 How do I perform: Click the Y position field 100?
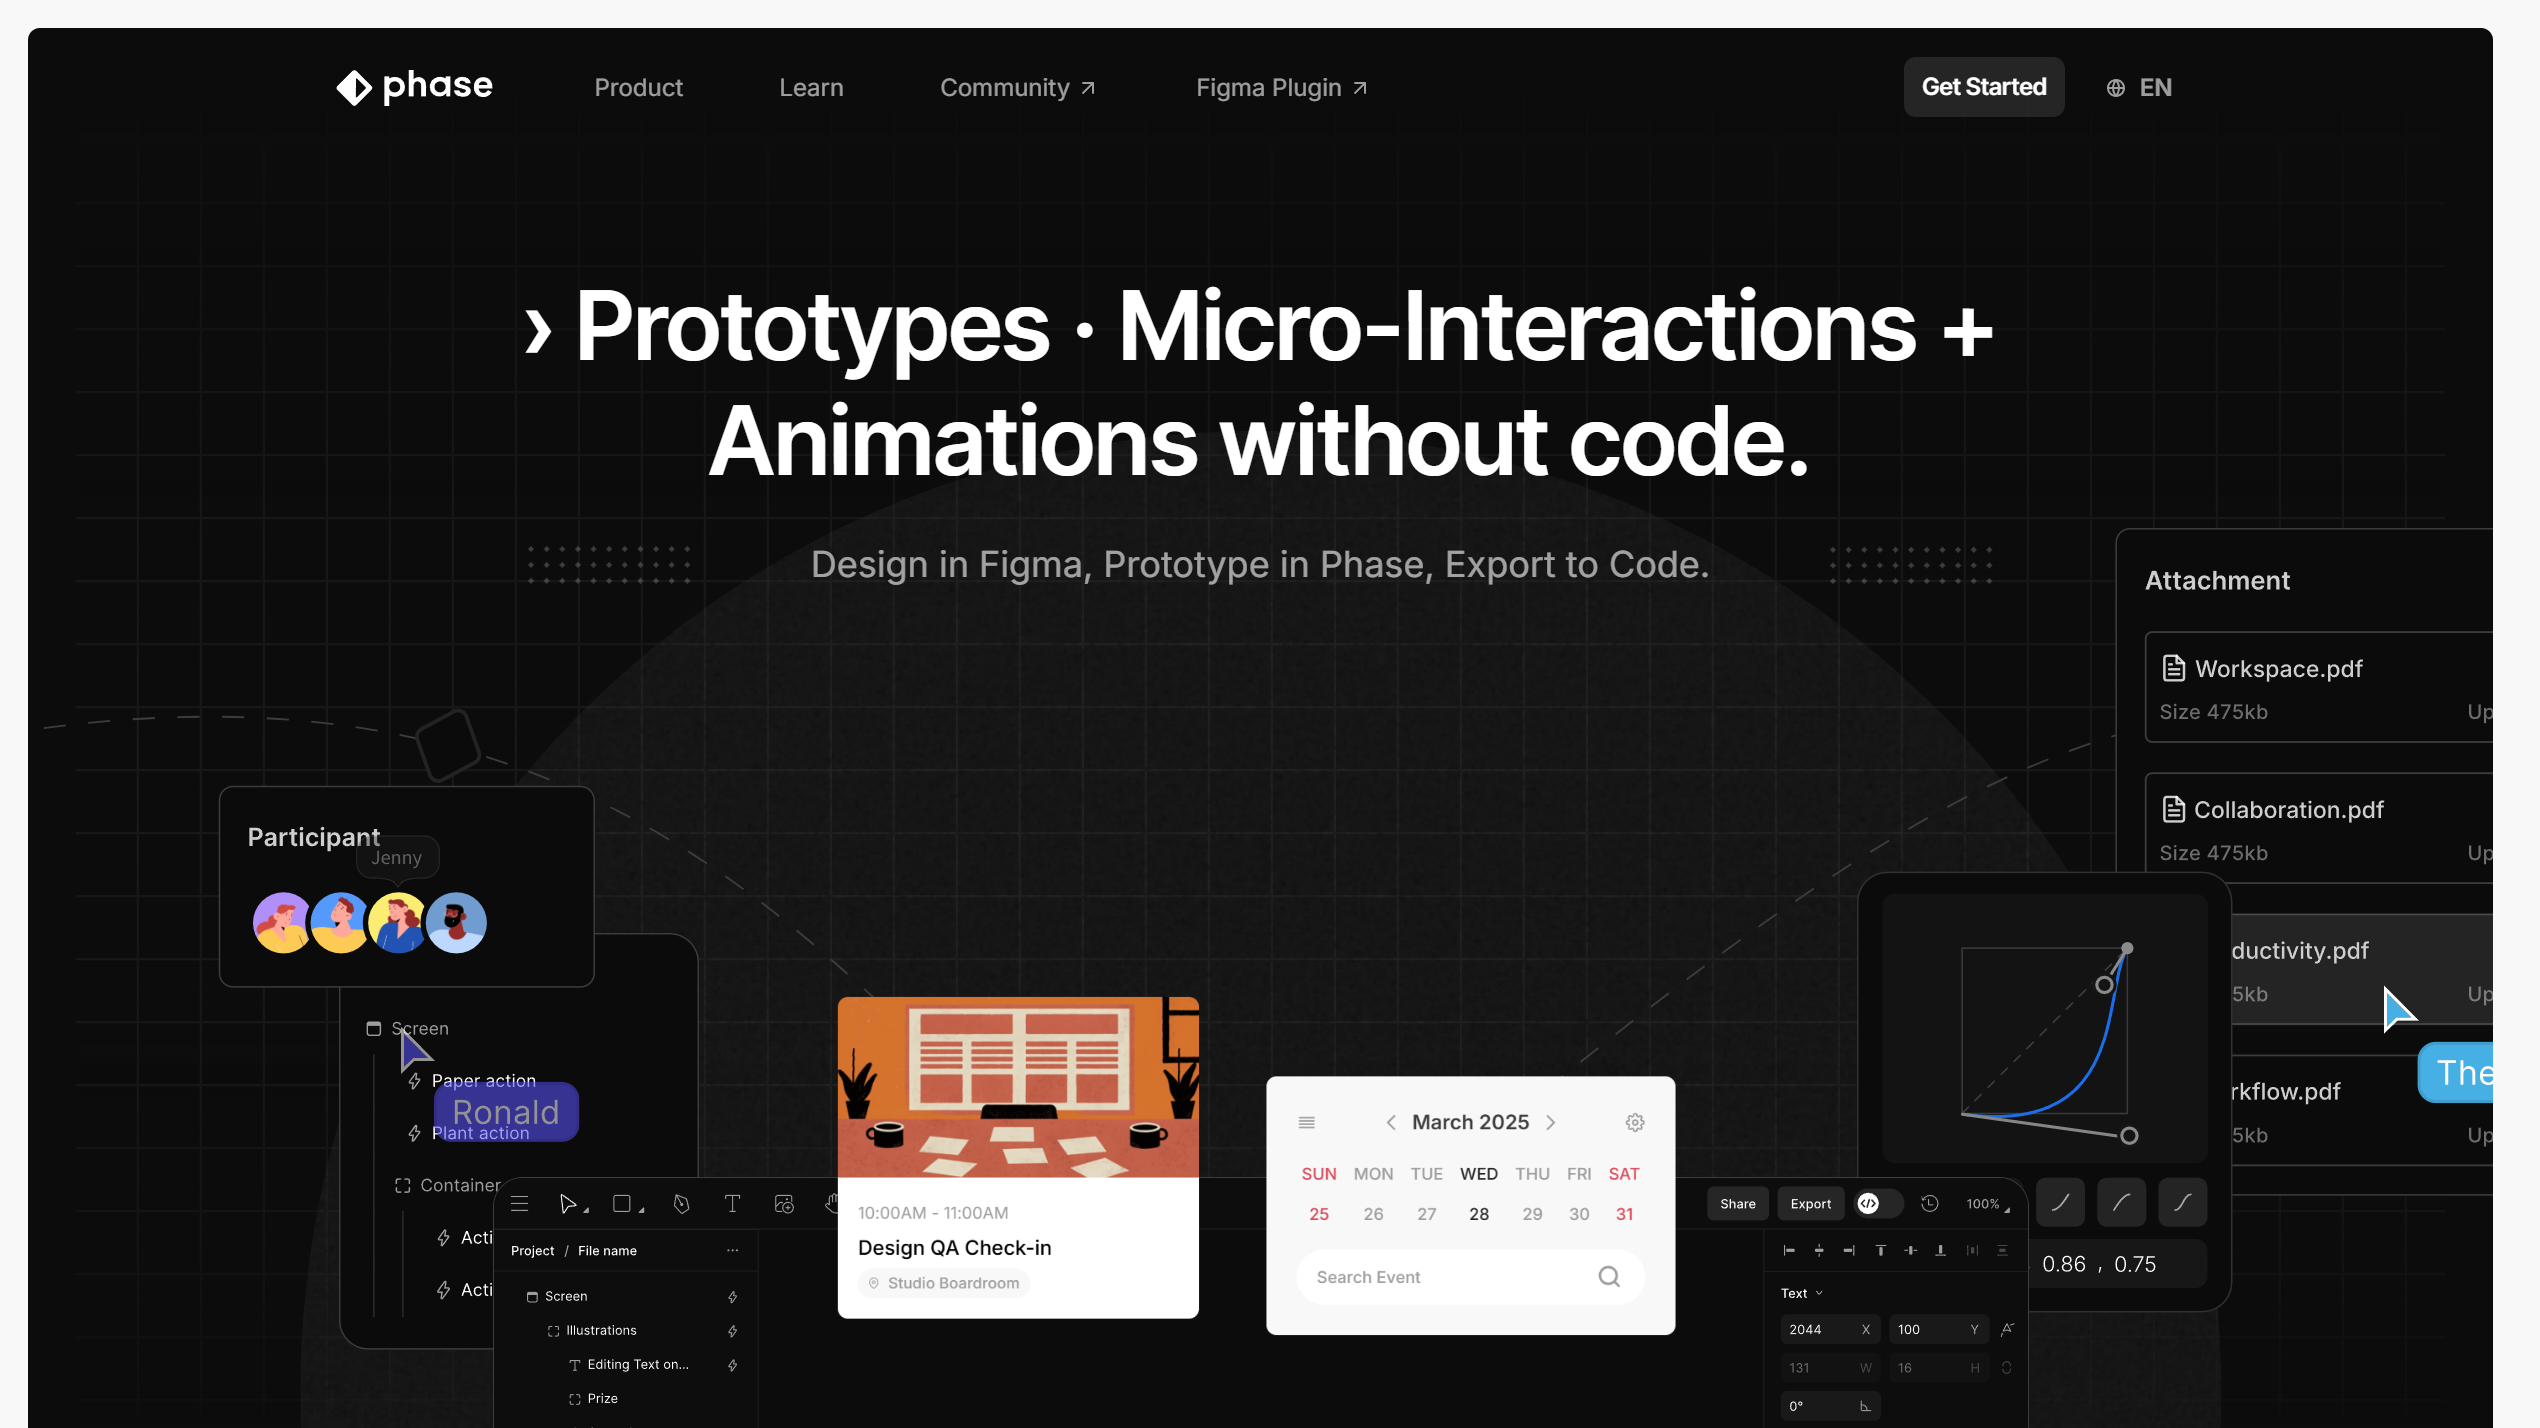[1939, 1329]
